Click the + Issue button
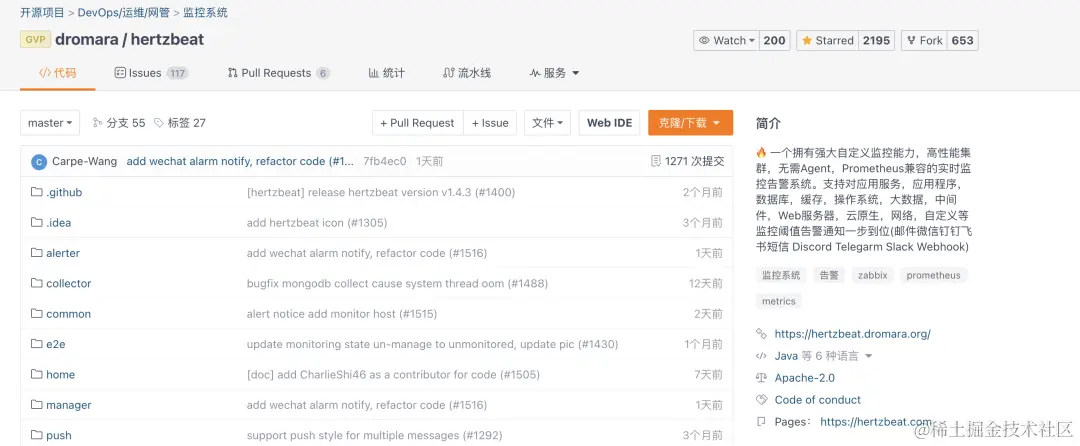 490,123
